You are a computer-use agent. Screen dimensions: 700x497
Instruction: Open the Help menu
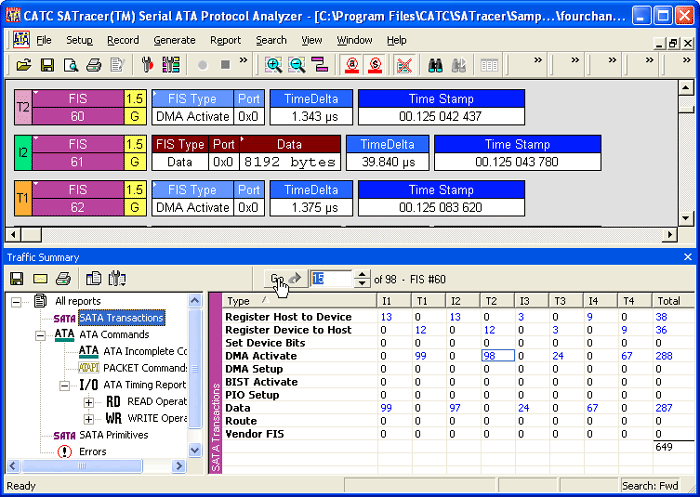(396, 40)
